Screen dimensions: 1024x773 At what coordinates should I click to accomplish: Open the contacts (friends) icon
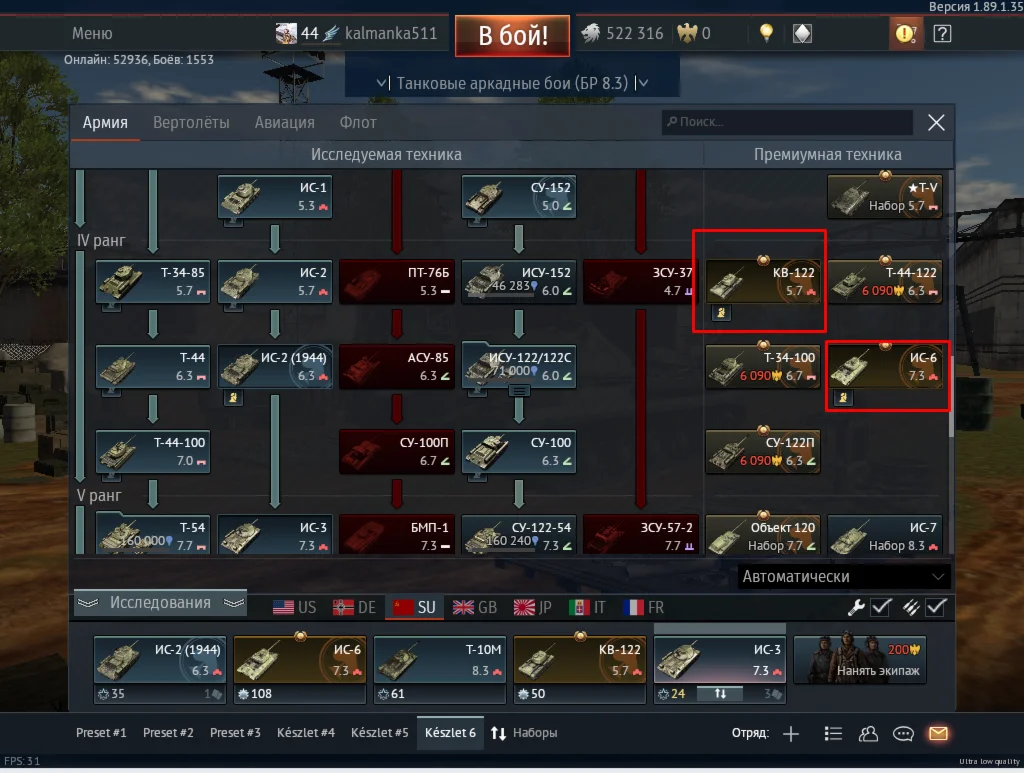coord(868,734)
